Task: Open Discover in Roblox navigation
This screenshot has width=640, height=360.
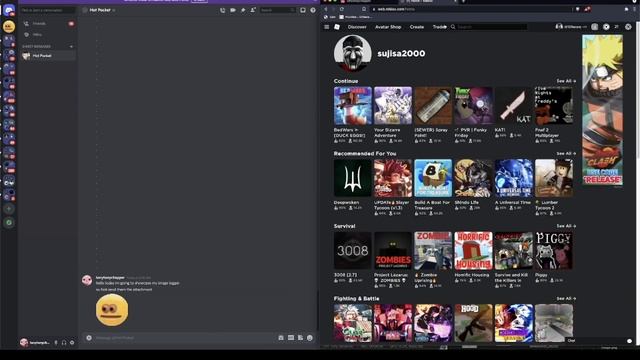Action: [357, 27]
